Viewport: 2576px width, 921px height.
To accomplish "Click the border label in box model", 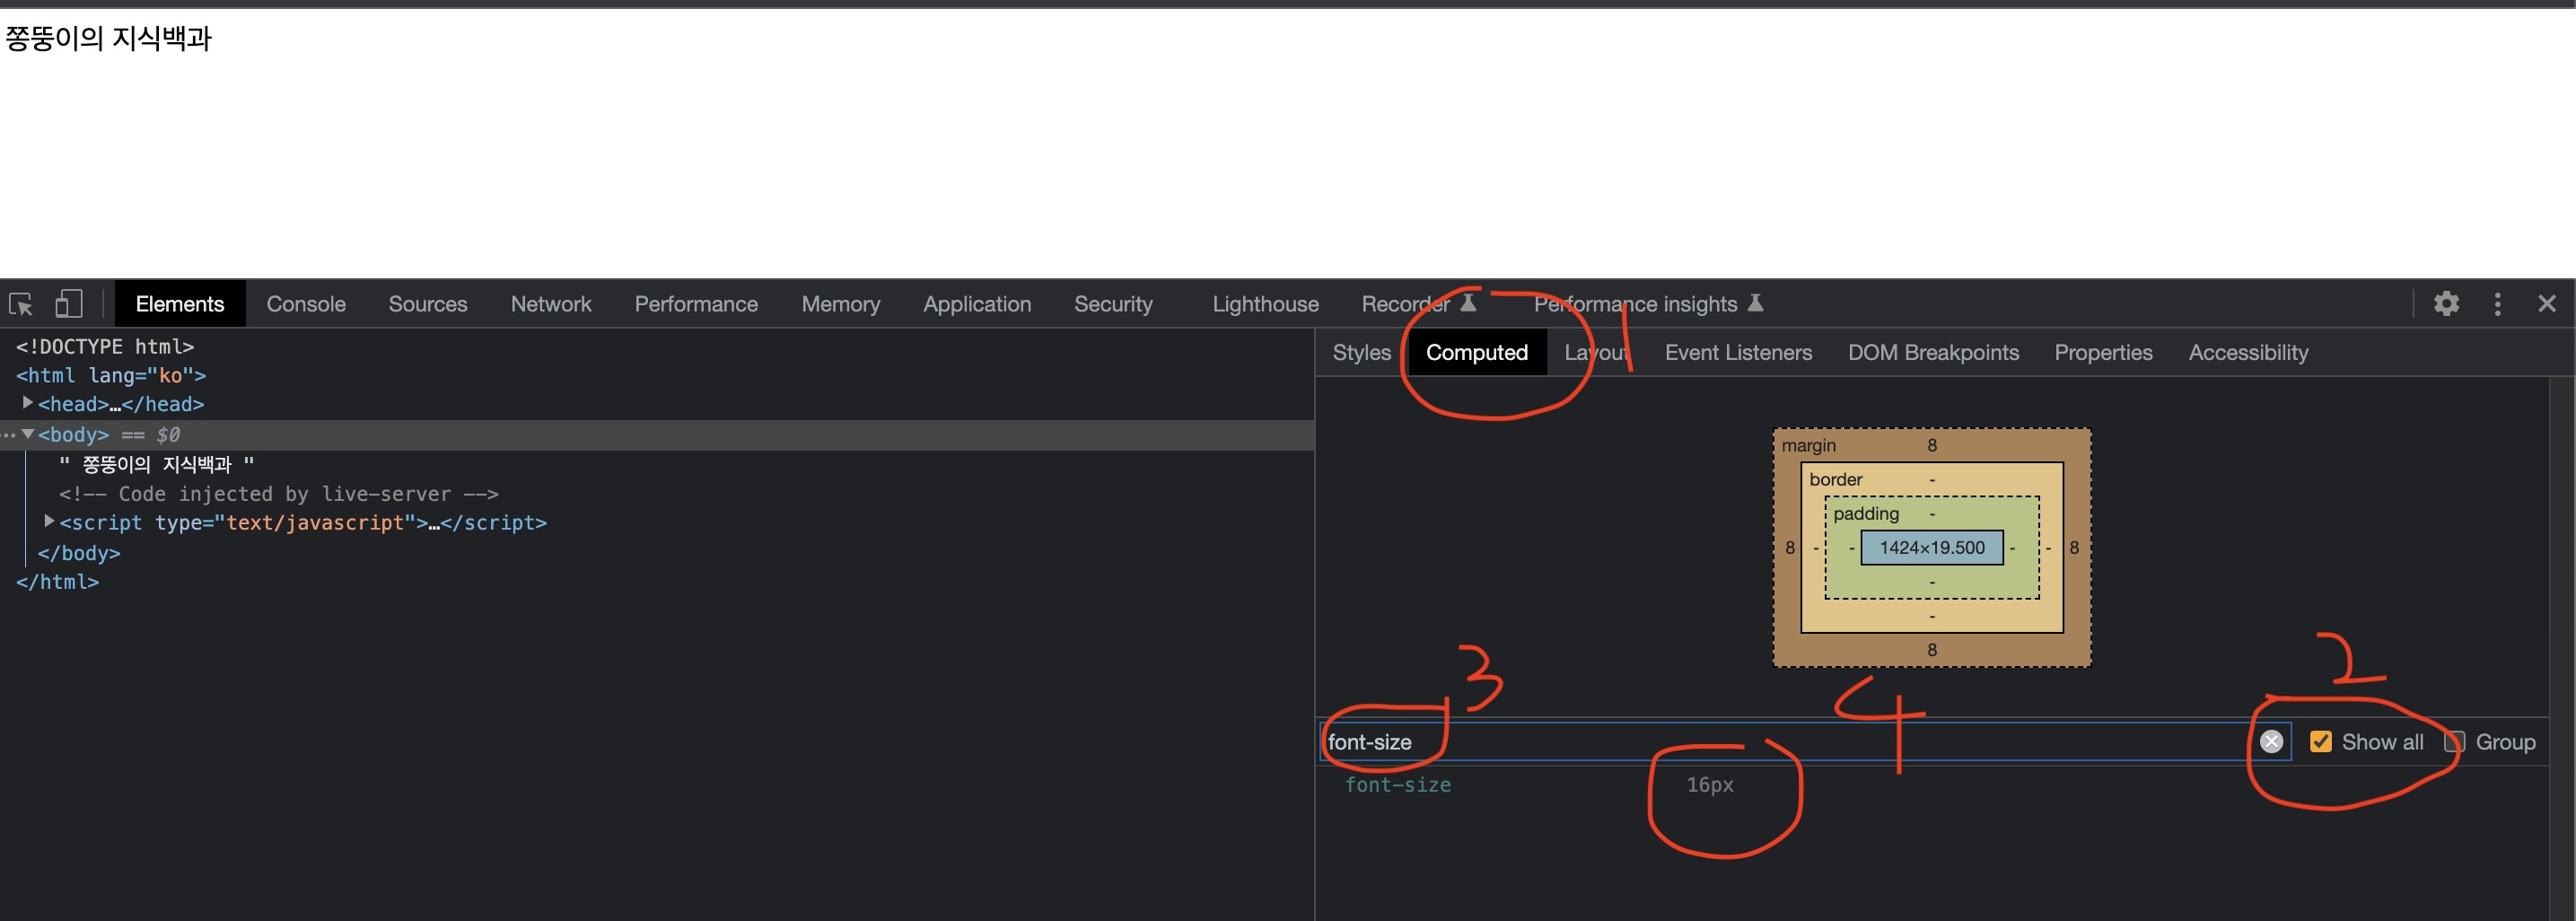I will click(1835, 479).
